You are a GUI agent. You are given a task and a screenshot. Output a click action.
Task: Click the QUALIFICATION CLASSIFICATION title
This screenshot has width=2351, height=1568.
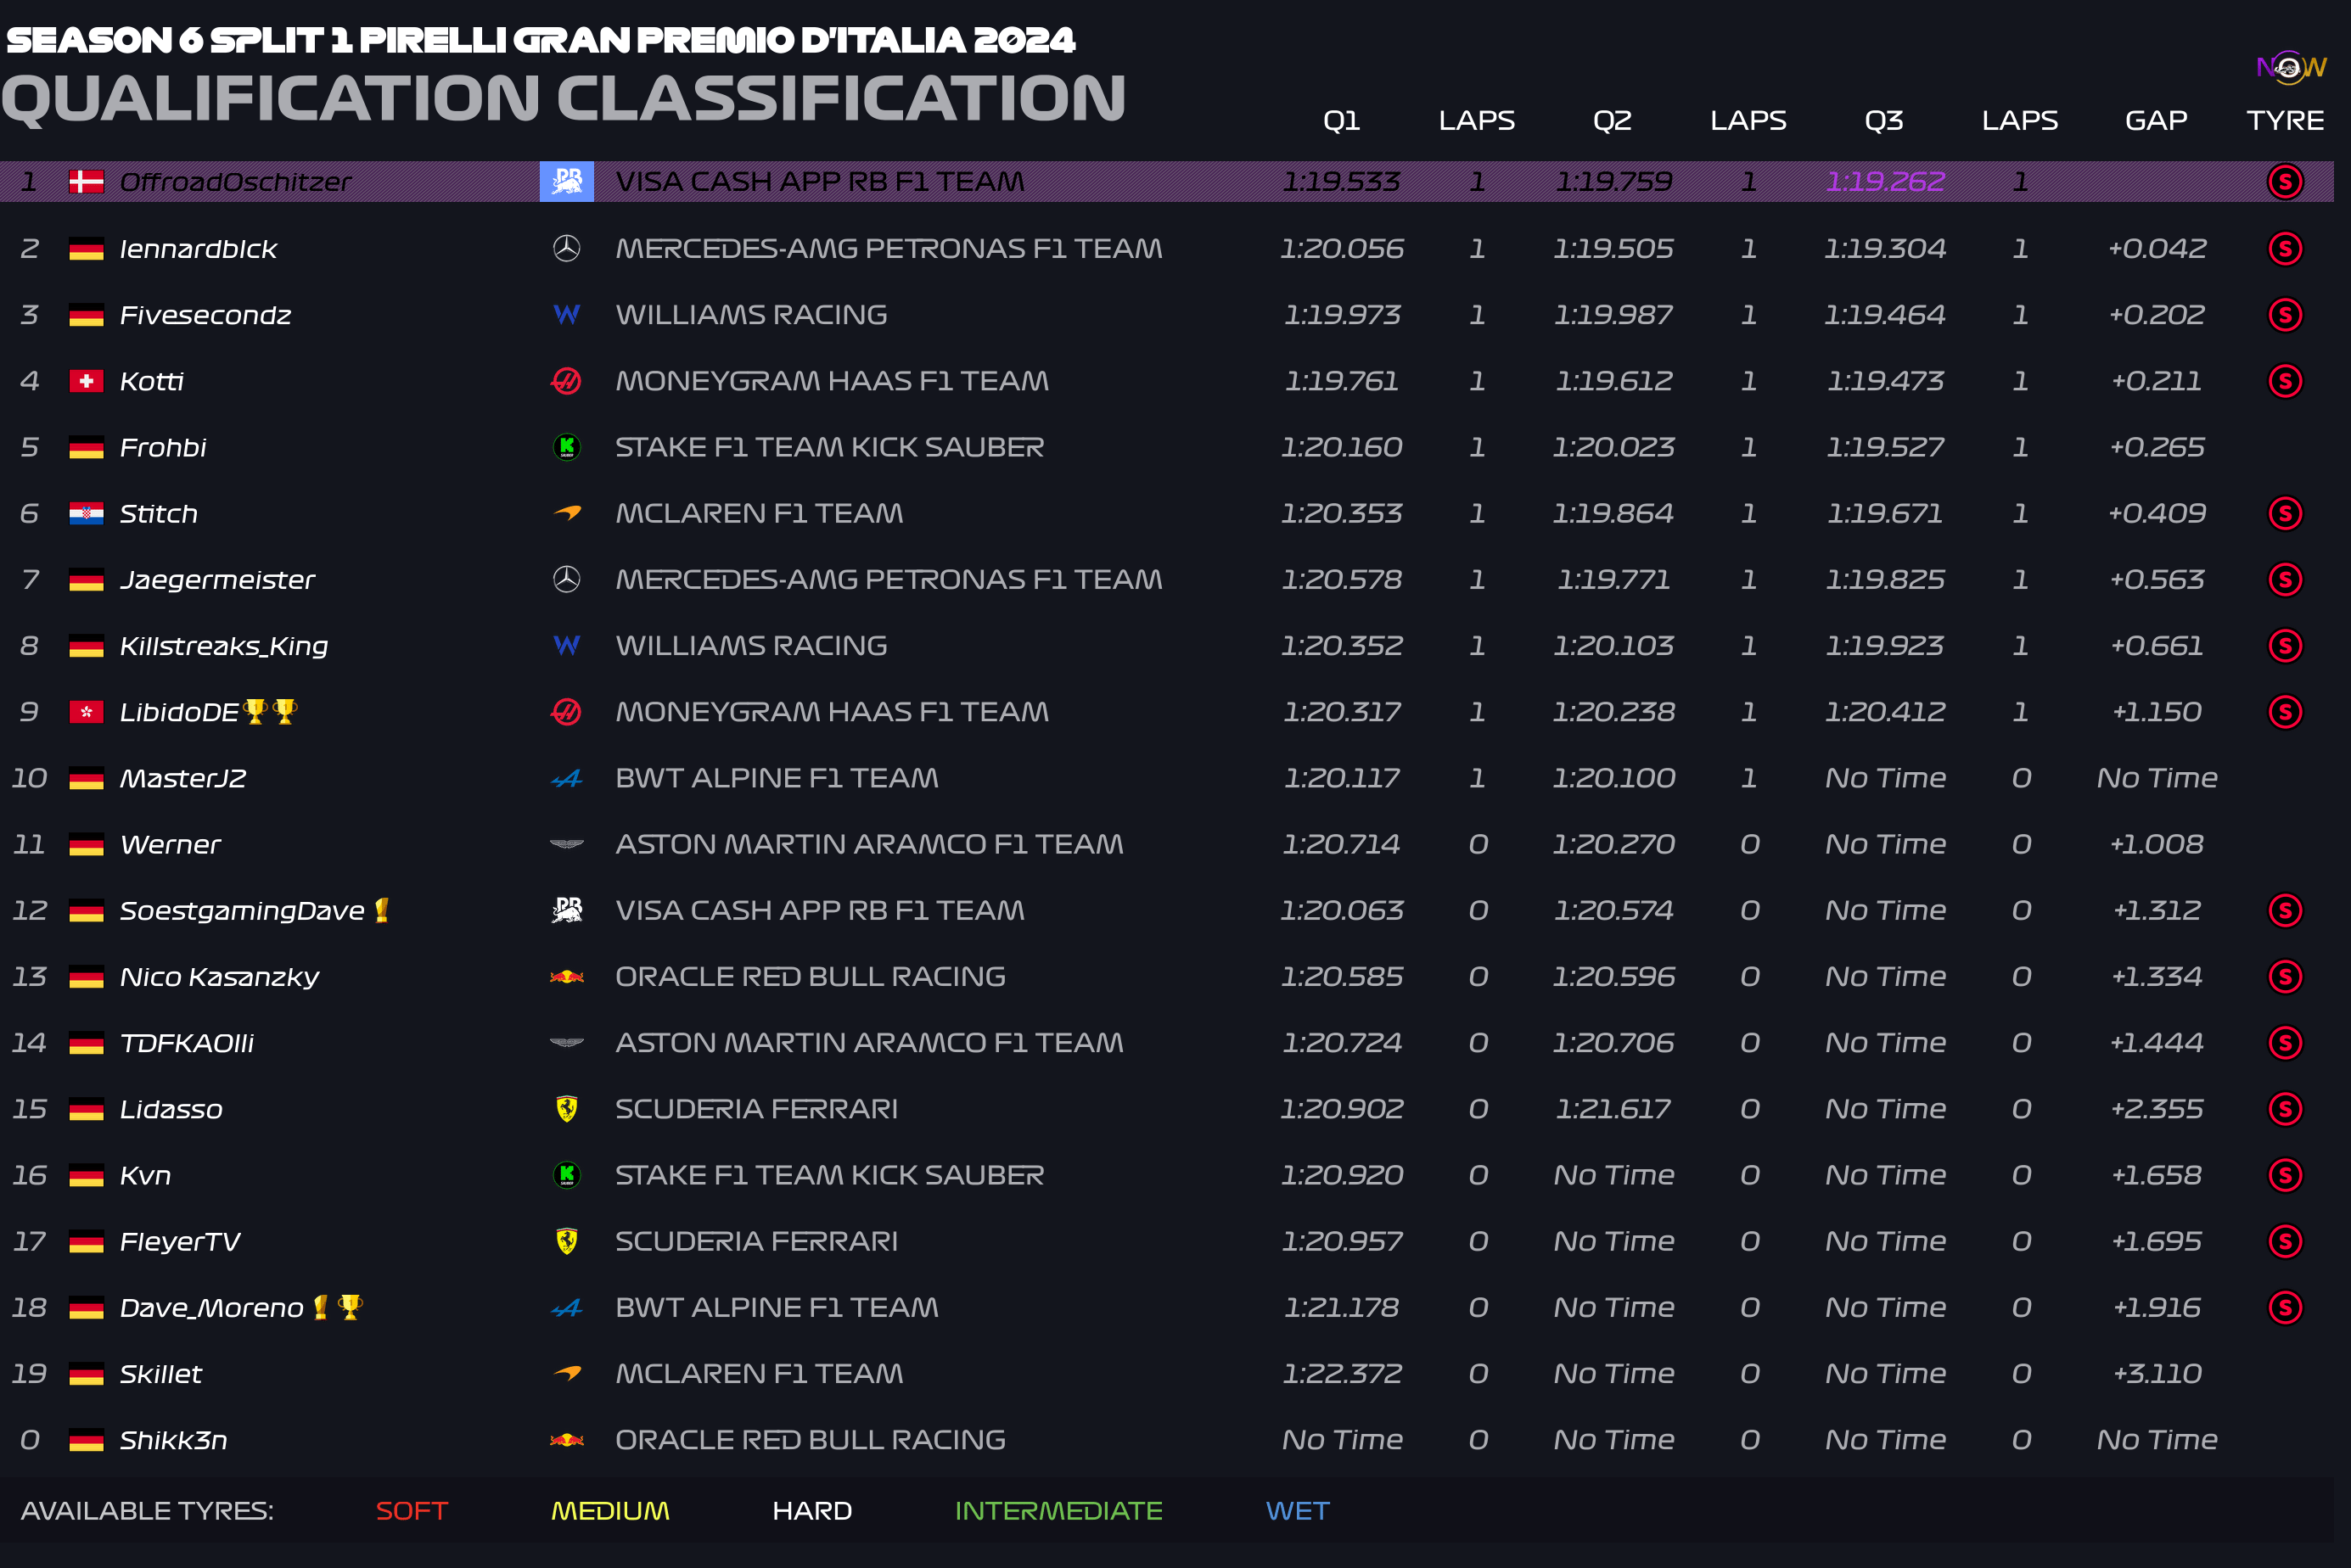[563, 99]
